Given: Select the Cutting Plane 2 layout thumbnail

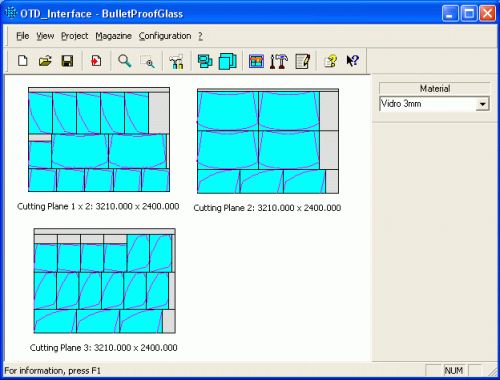Looking at the screenshot, I should (268, 141).
